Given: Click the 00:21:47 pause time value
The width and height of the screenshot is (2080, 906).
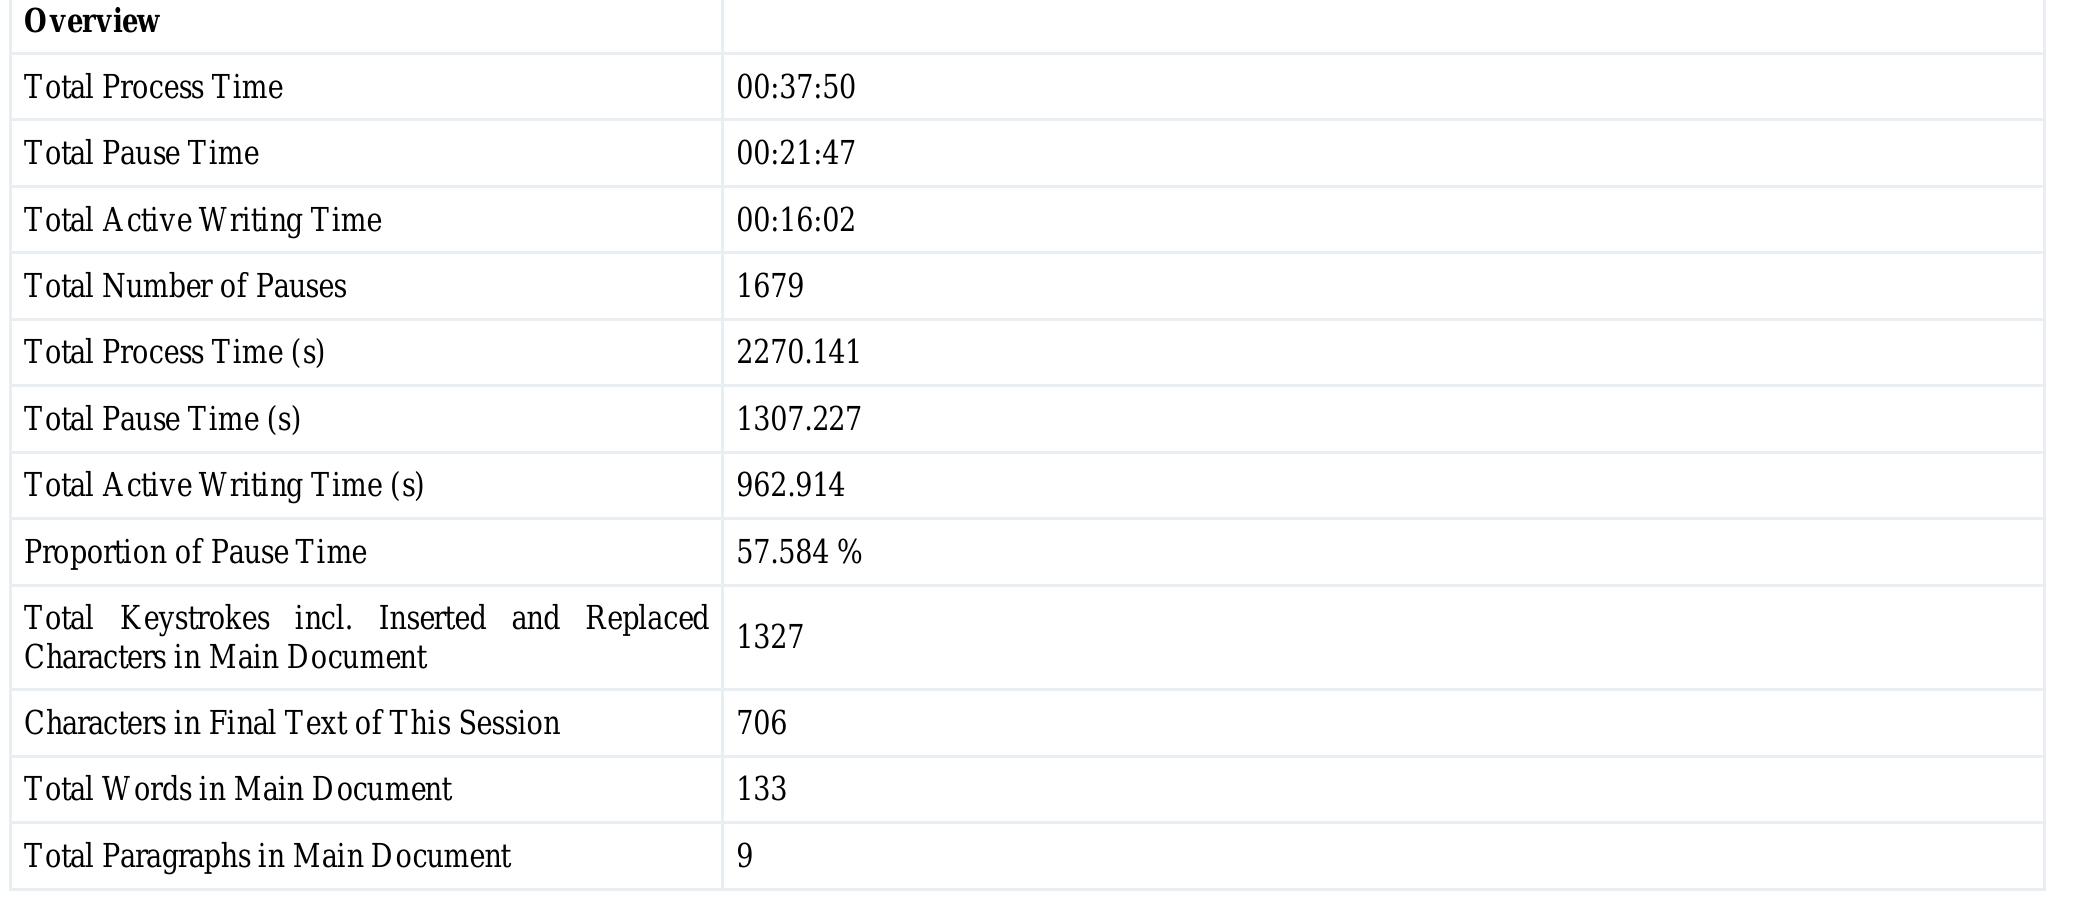Looking at the screenshot, I should click(x=796, y=153).
